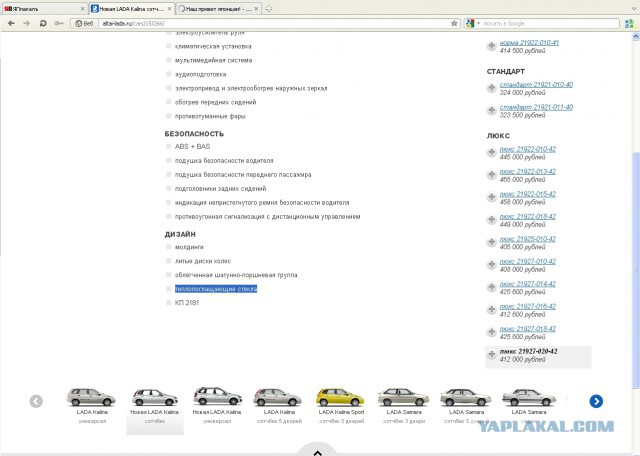640x456 pixels.
Task: Select the LADA Kalina универсал thumbnail
Action: 92,405
